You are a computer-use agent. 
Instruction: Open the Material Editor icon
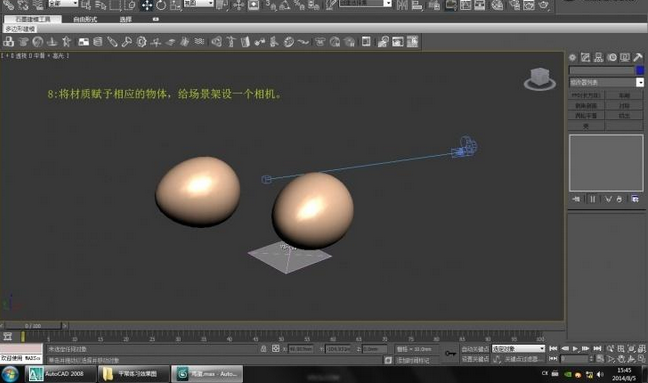[498, 5]
